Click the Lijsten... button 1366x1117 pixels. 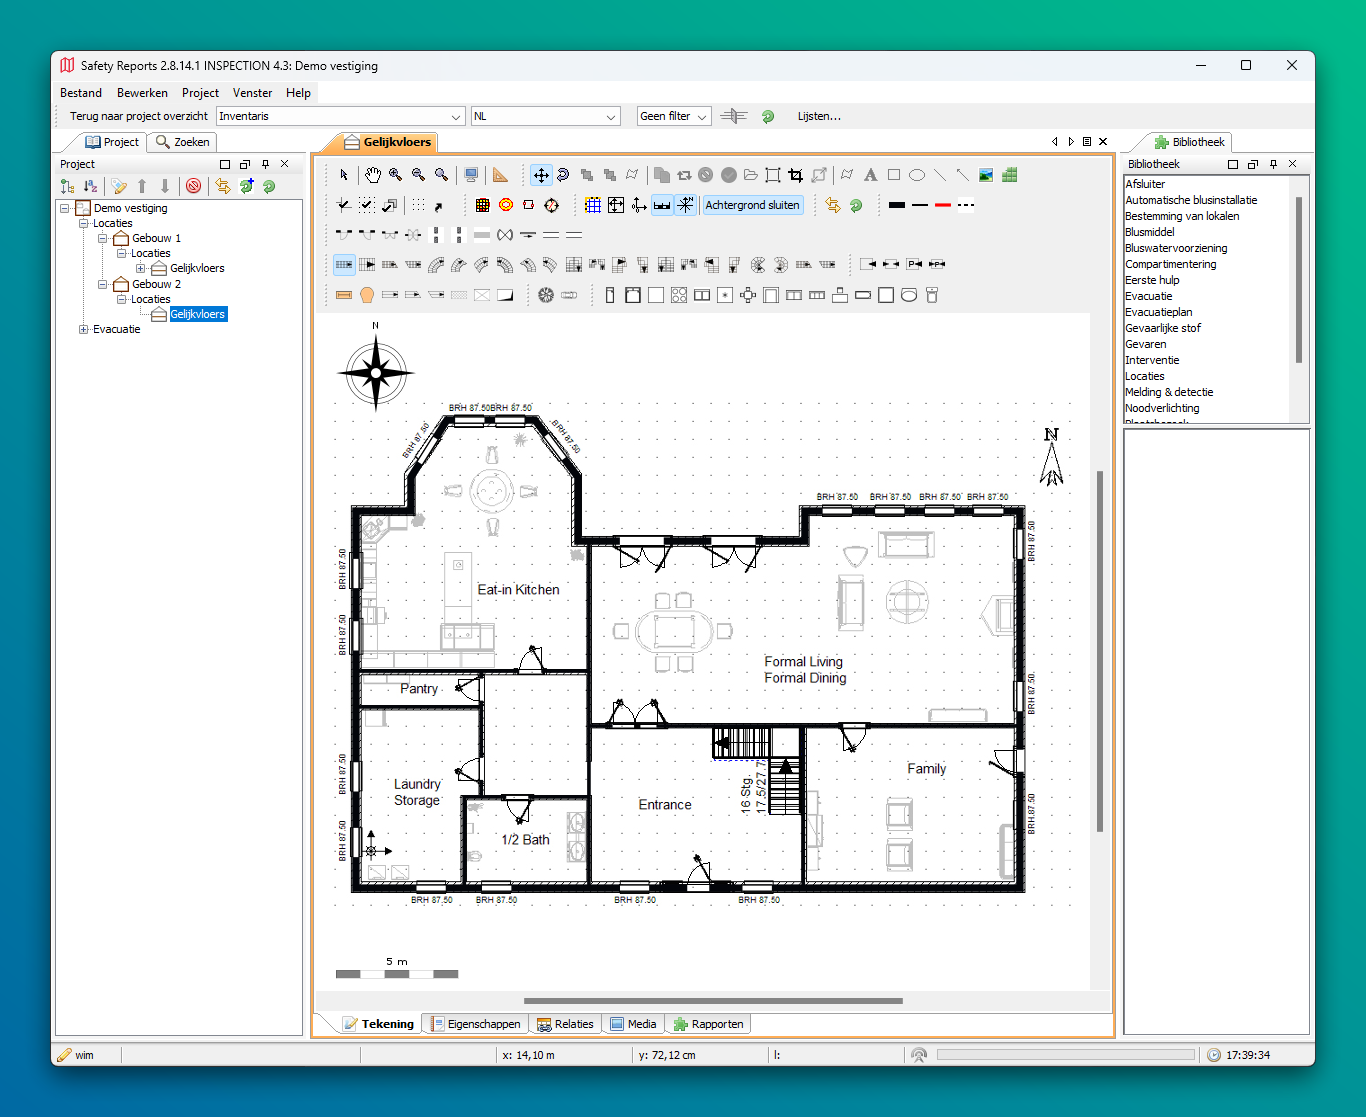coord(819,117)
